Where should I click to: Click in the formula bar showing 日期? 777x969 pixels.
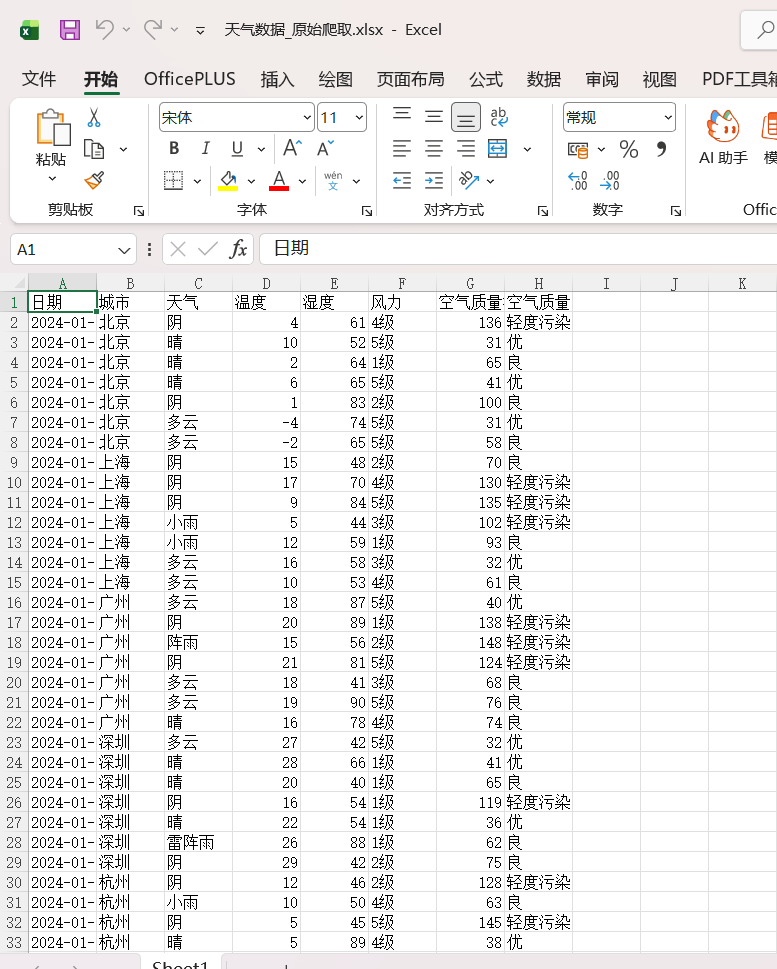click(518, 249)
